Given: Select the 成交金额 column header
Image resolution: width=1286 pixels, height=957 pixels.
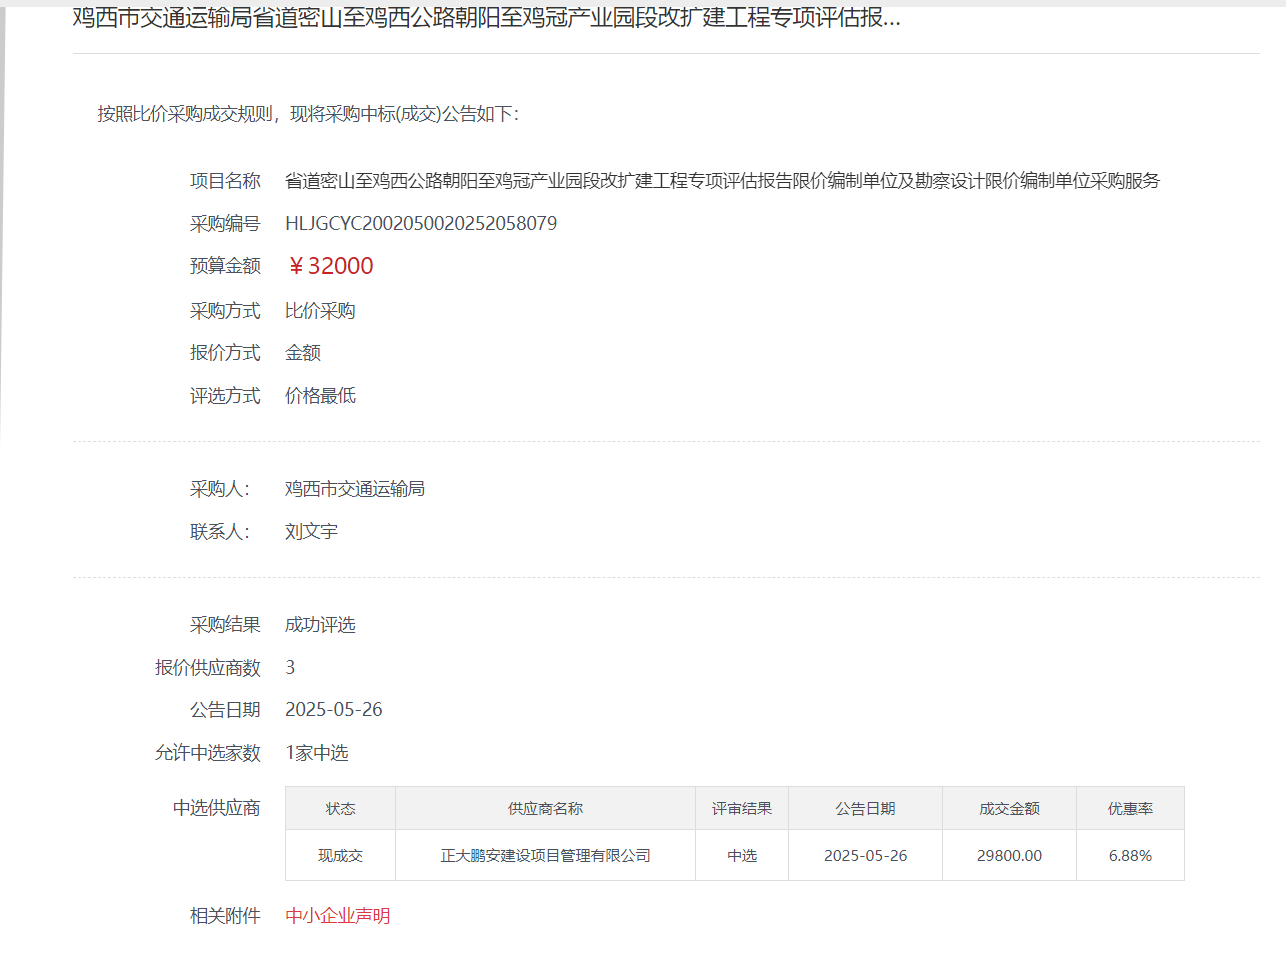Looking at the screenshot, I should 1009,809.
